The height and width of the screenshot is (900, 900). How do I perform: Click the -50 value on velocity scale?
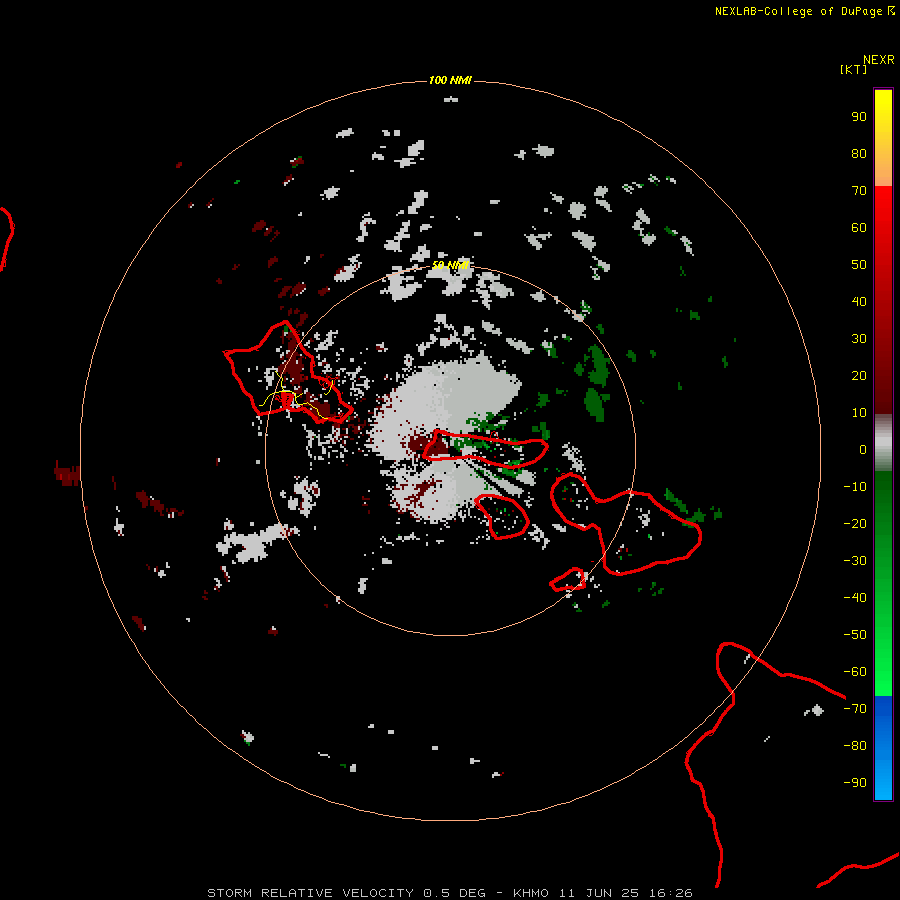pos(855,635)
